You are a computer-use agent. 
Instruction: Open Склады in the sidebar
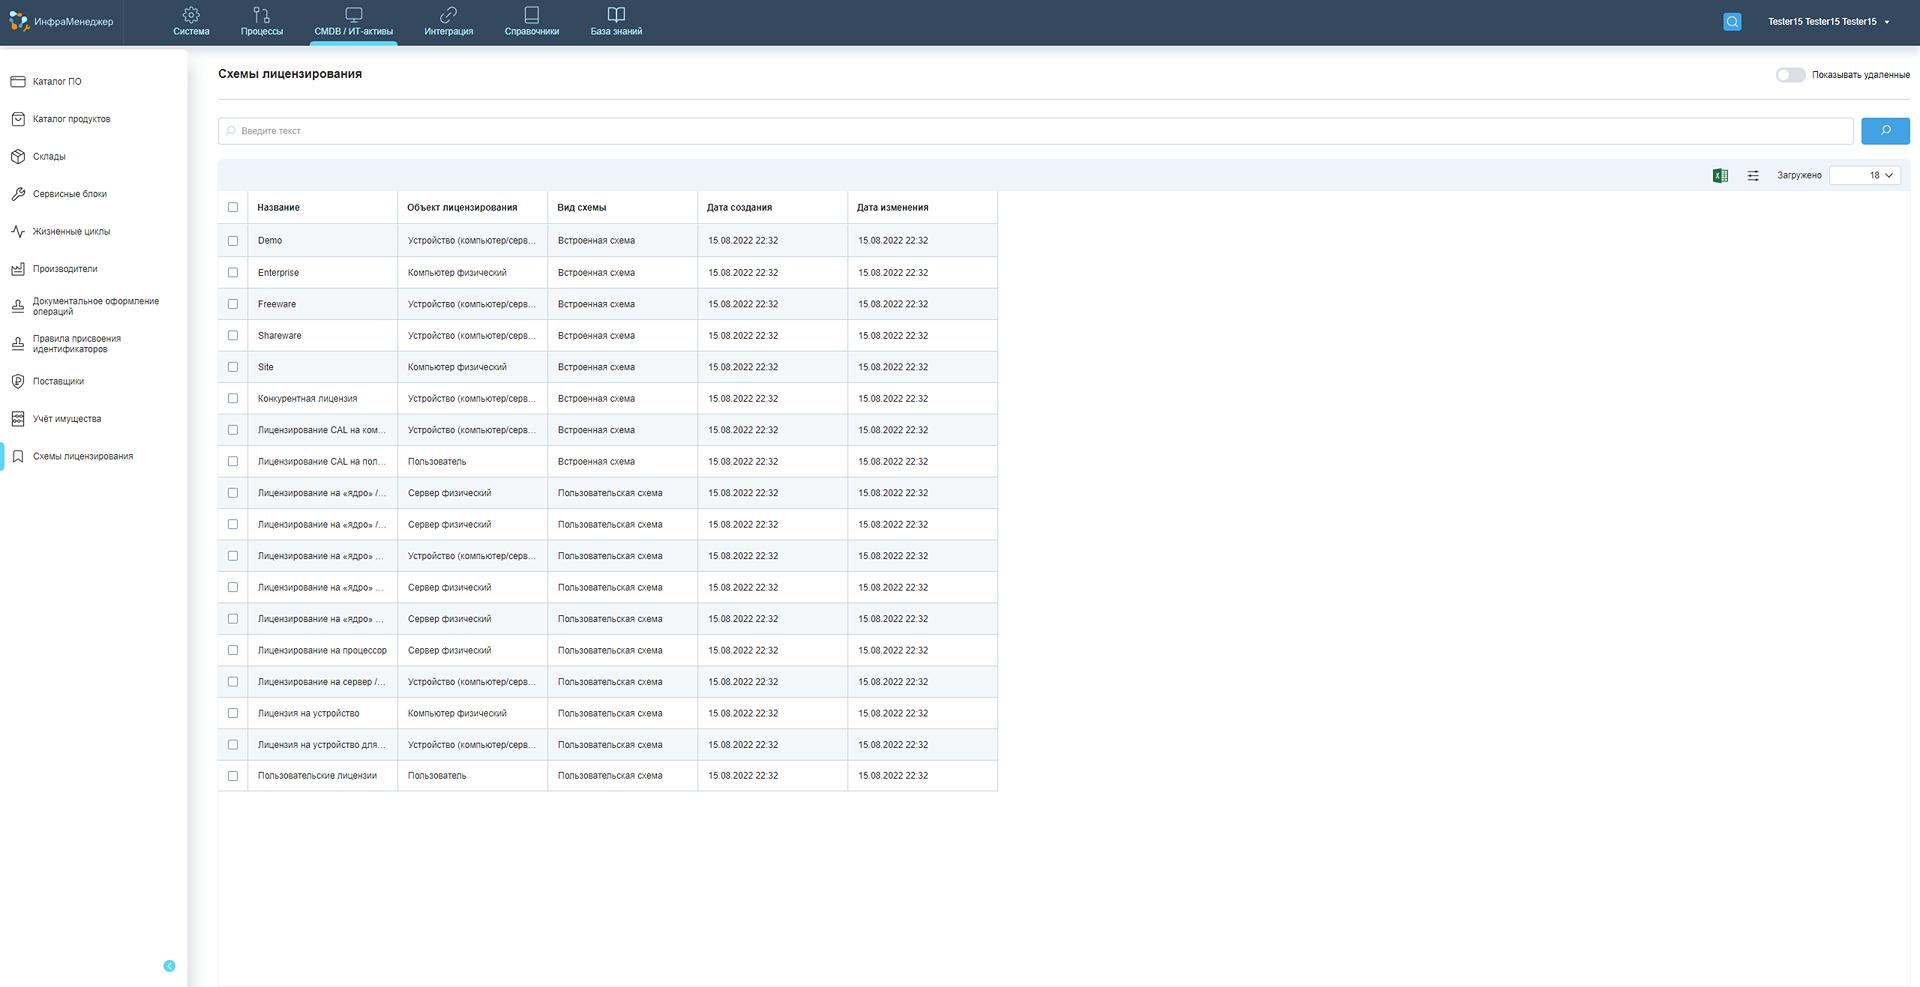tap(49, 157)
